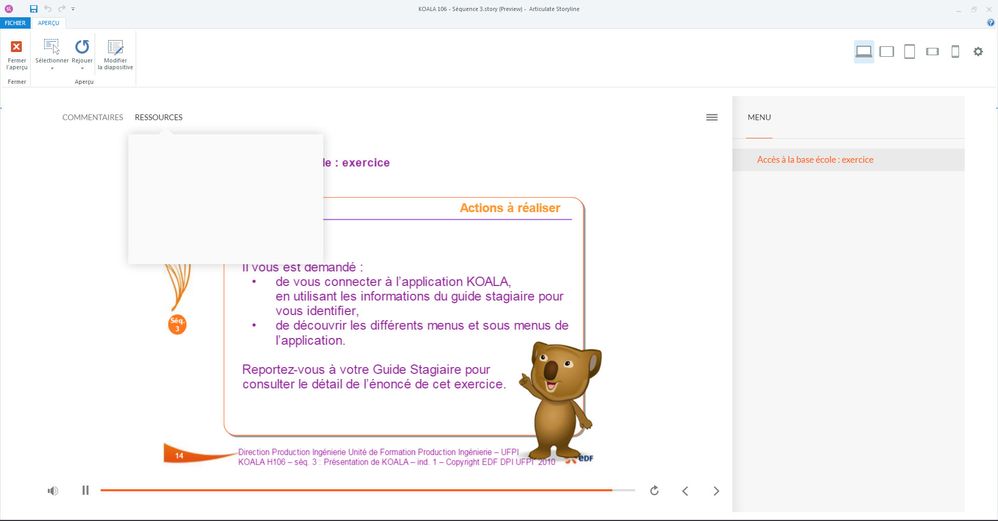The height and width of the screenshot is (521, 998).
Task: Click the Fermer l'aperçu button
Action: 17,55
